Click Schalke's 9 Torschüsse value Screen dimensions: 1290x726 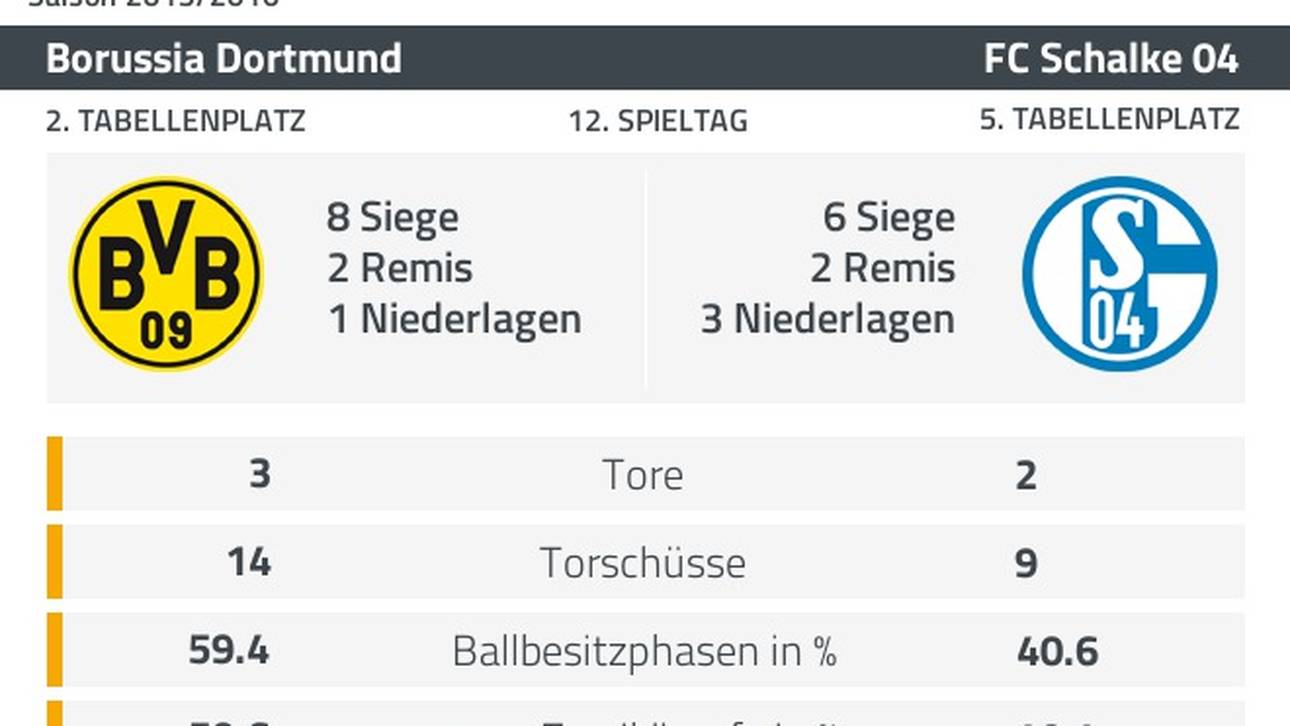coord(1026,563)
